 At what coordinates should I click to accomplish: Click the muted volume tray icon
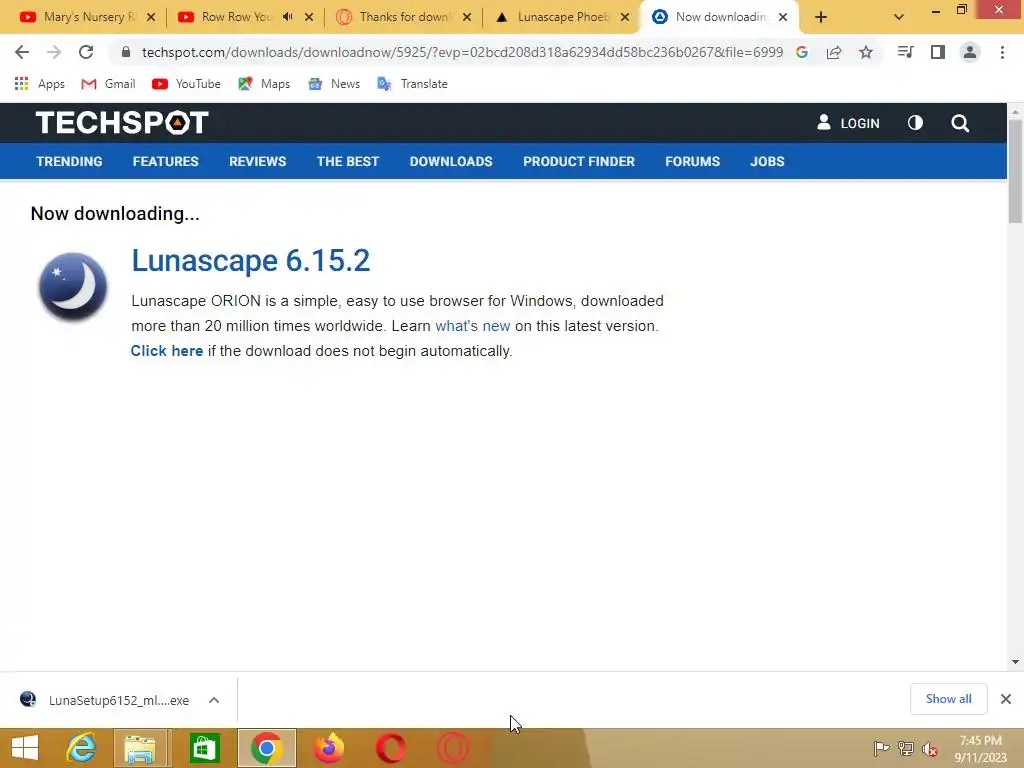click(930, 748)
